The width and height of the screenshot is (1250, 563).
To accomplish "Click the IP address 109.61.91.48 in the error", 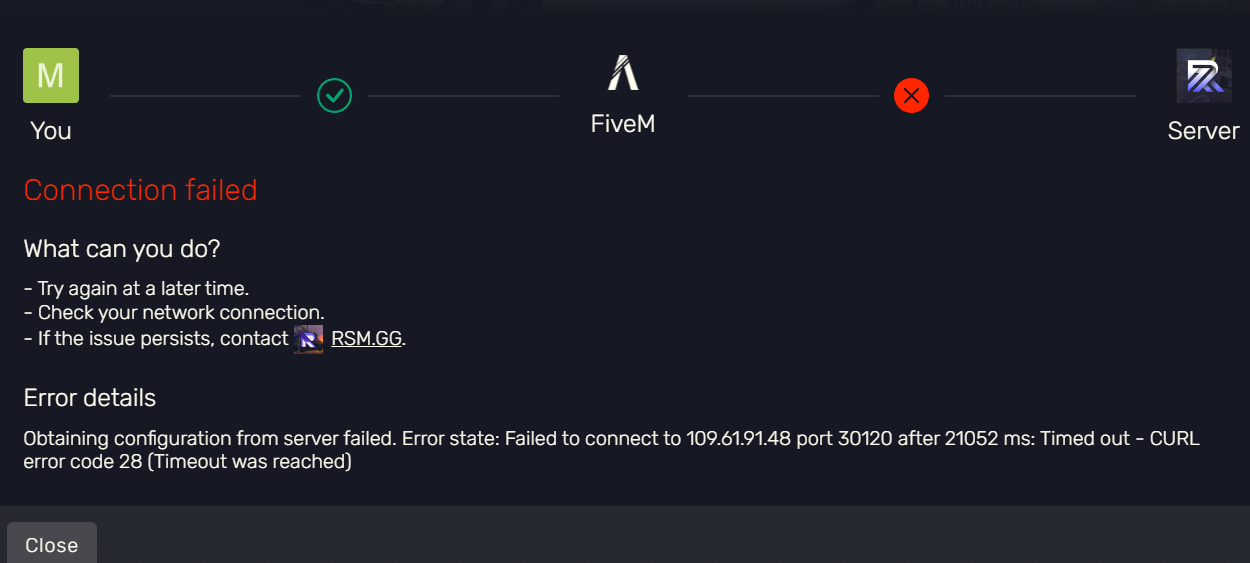I will click(x=739, y=439).
